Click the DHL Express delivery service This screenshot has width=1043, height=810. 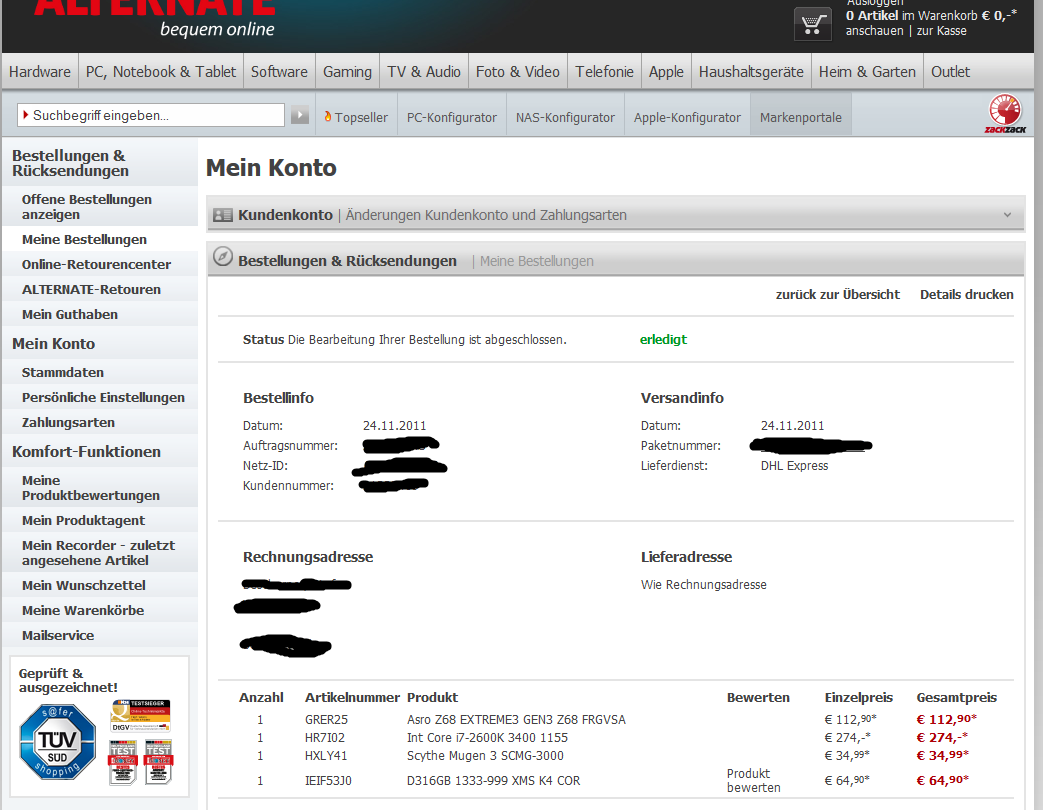pyautogui.click(x=794, y=466)
